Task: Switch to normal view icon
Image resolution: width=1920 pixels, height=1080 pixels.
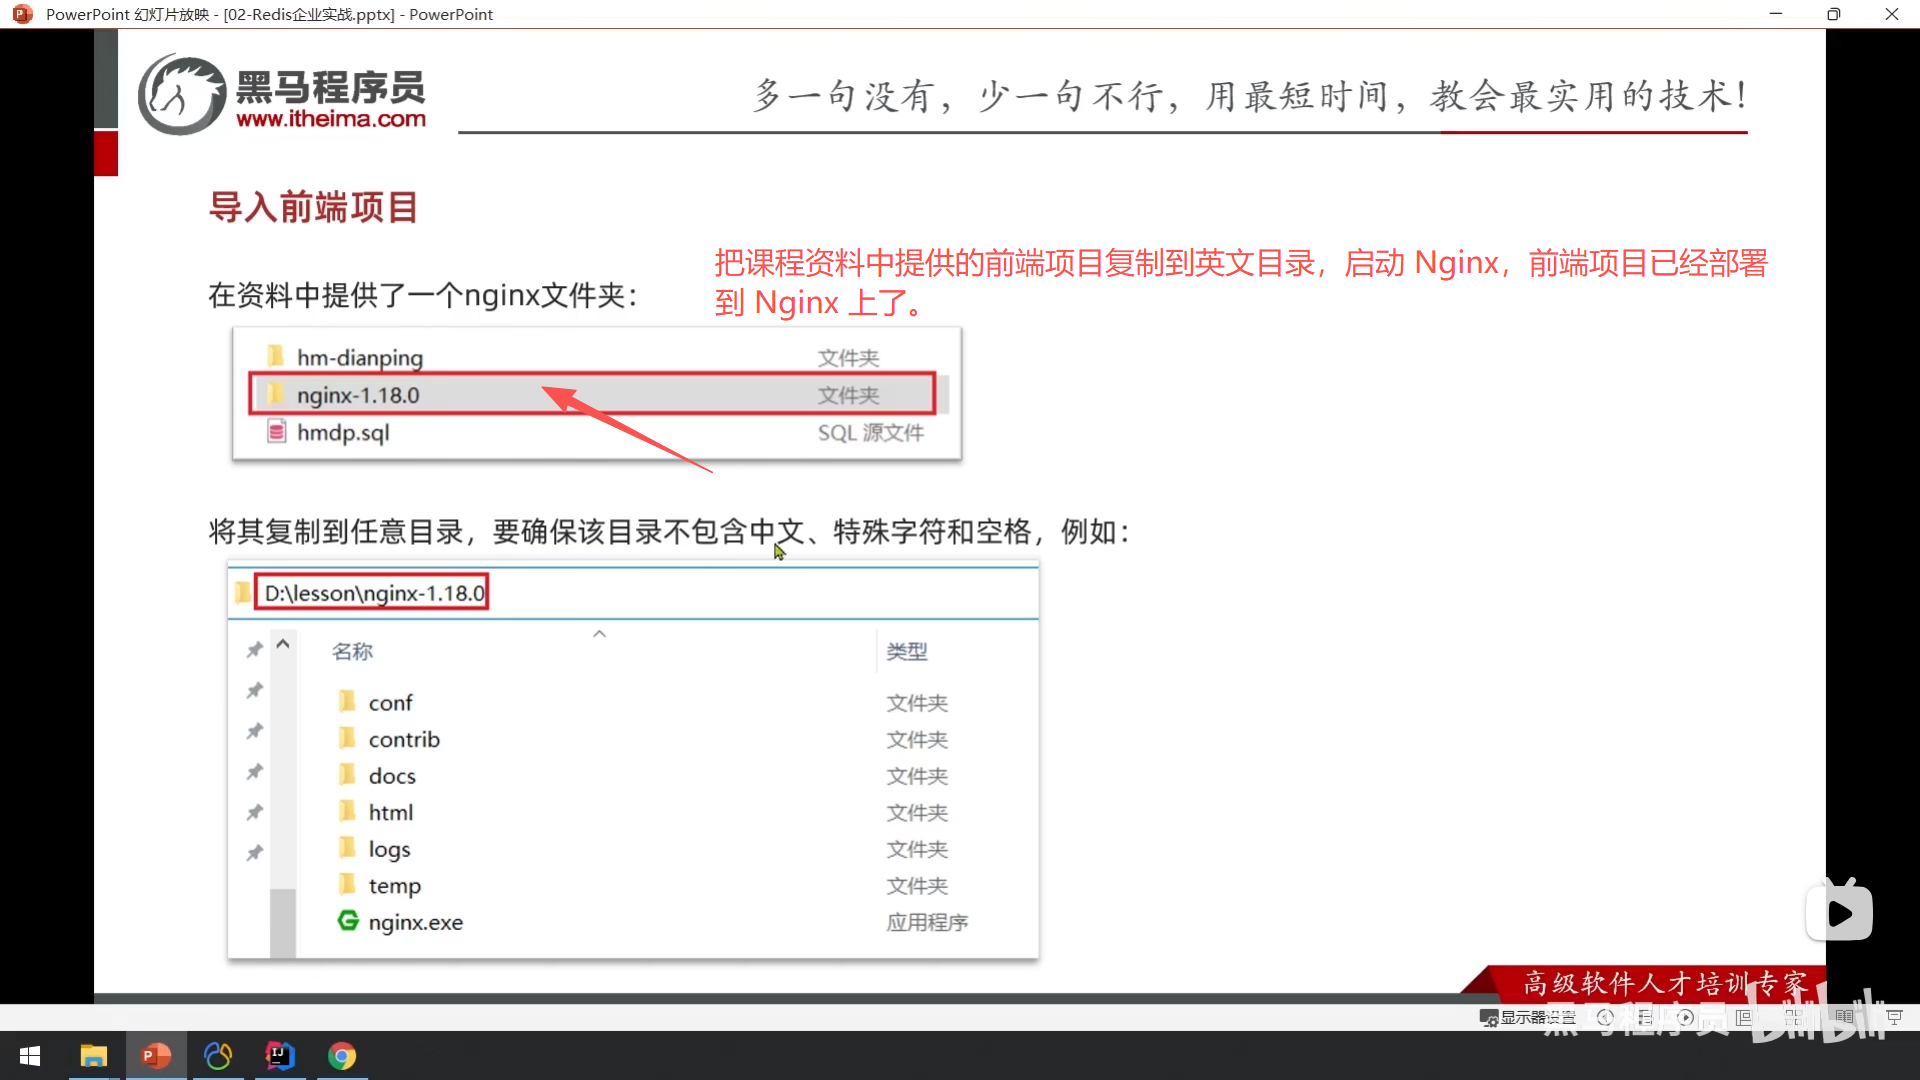Action: click(x=1744, y=1017)
